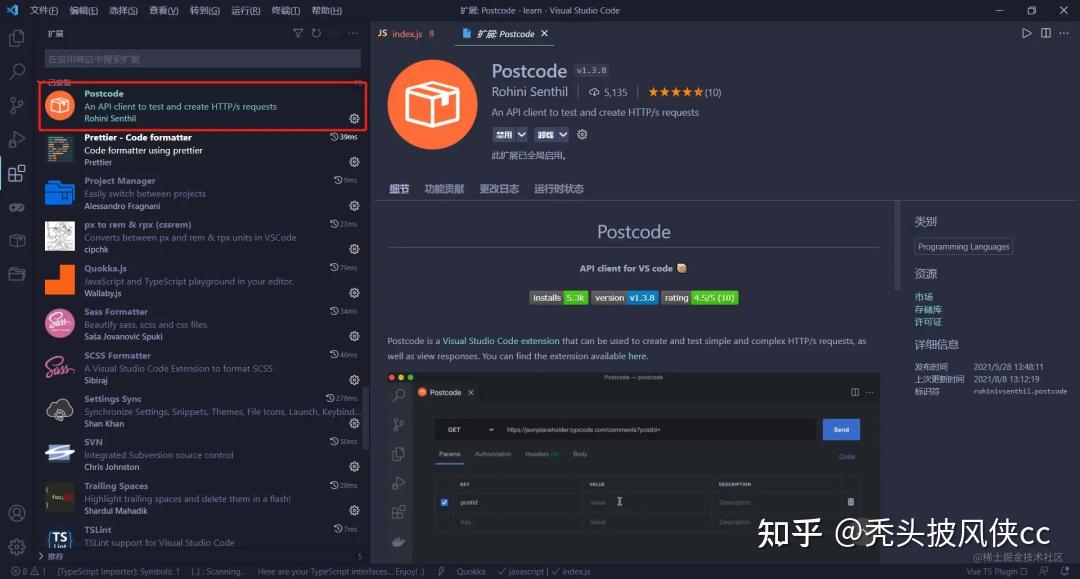Click the split editor icon
Viewport: 1080px width, 579px height.
[1046, 33]
